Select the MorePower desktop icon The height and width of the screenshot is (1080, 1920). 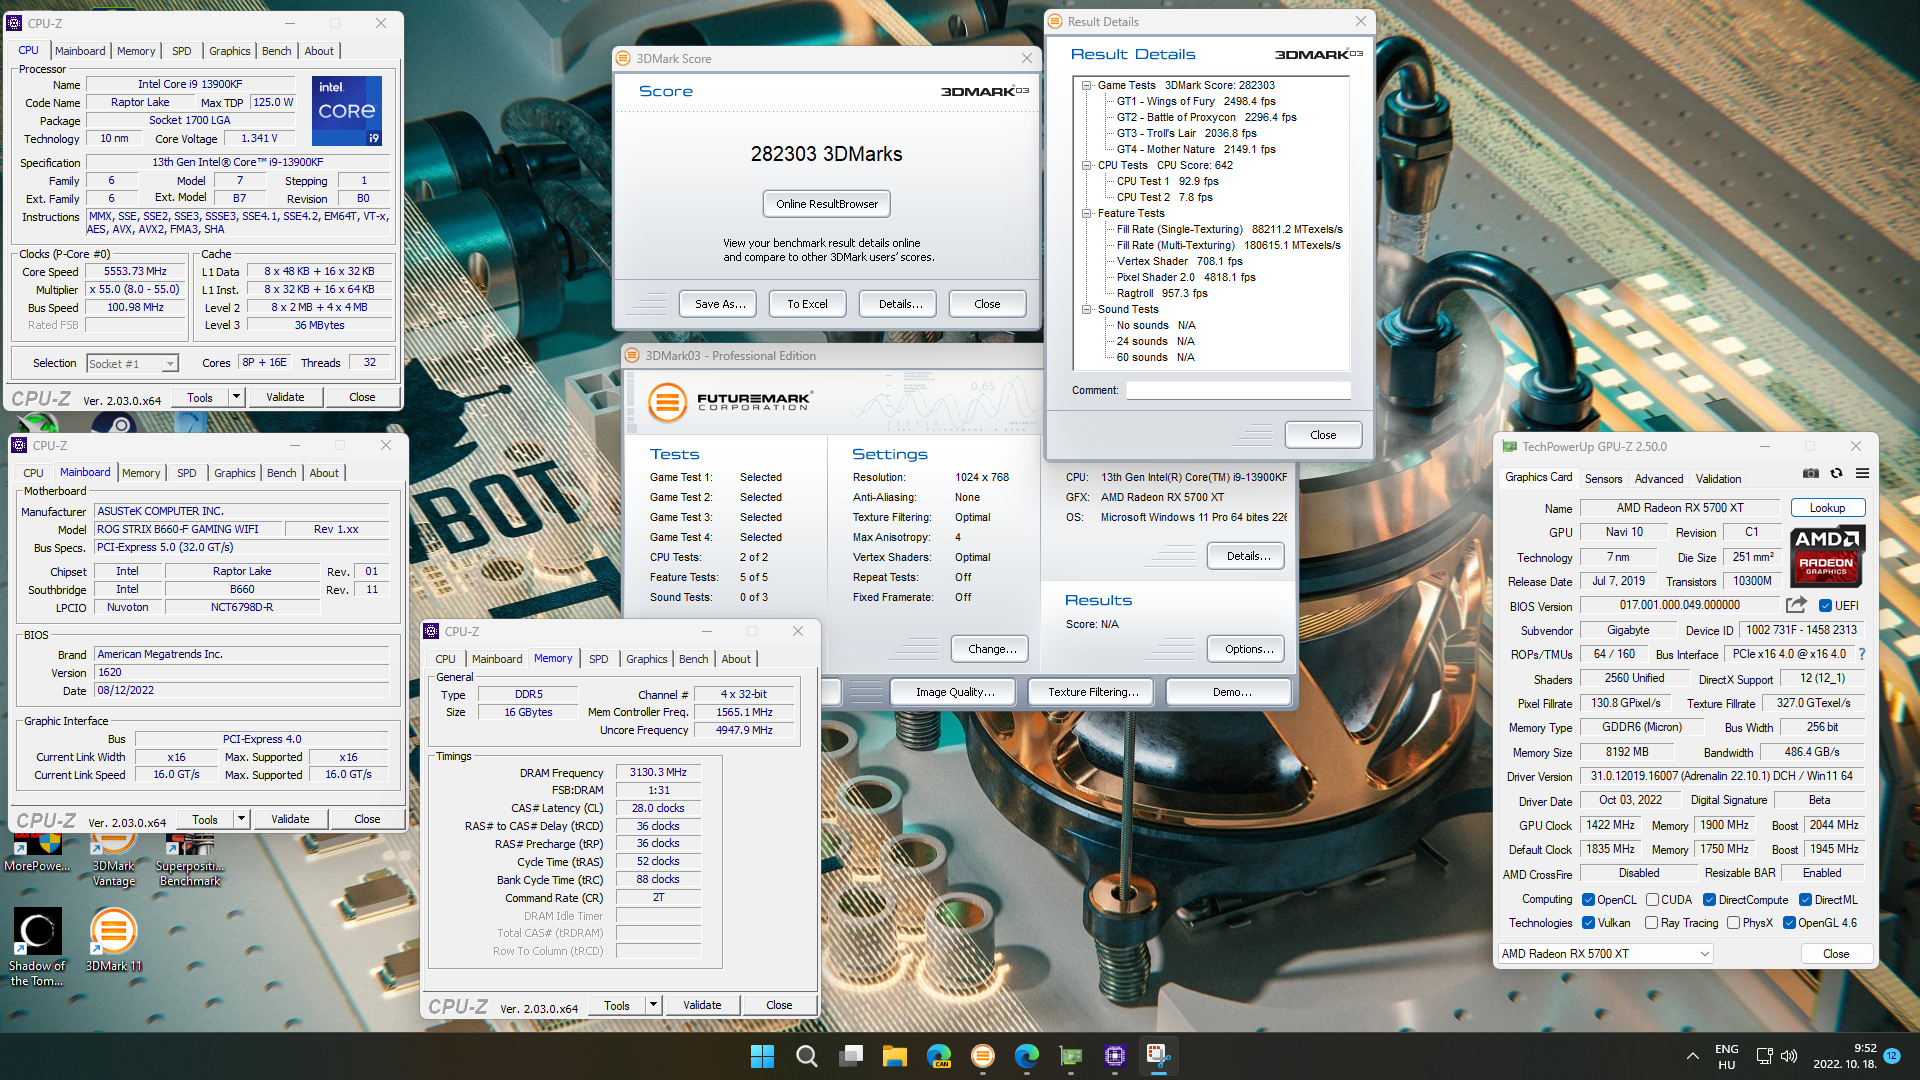point(37,851)
